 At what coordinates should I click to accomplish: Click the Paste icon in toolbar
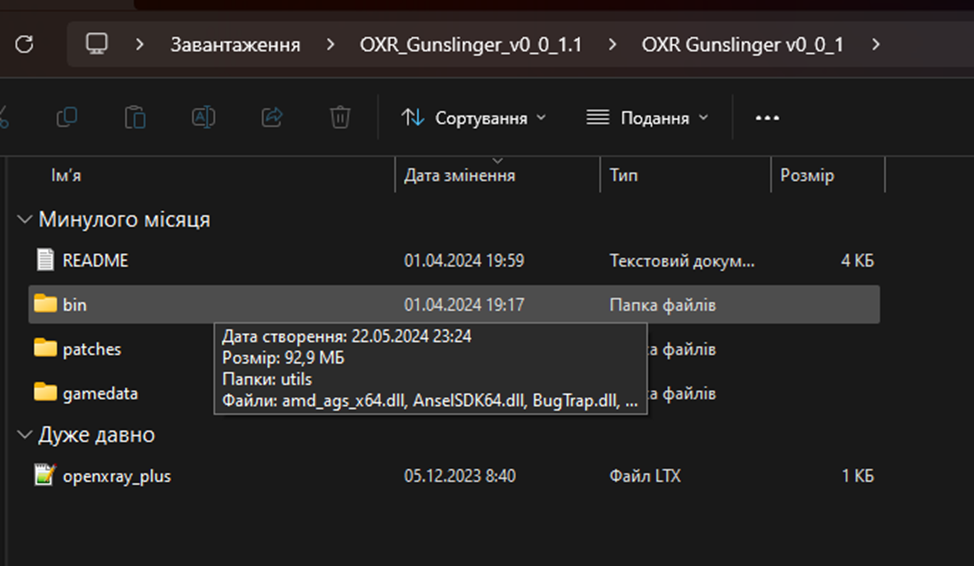[135, 117]
